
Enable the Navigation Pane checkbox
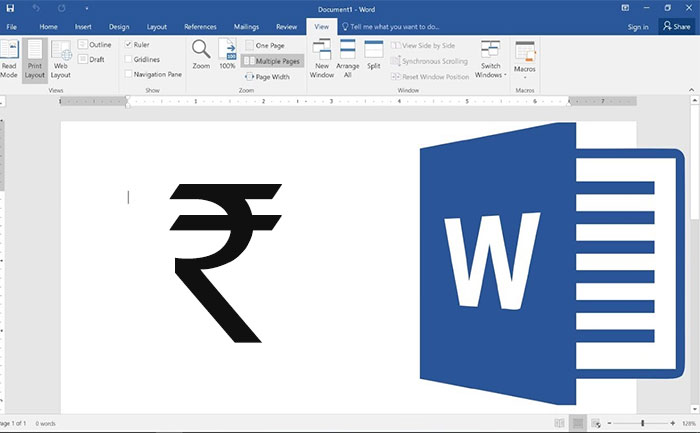pyautogui.click(x=129, y=74)
